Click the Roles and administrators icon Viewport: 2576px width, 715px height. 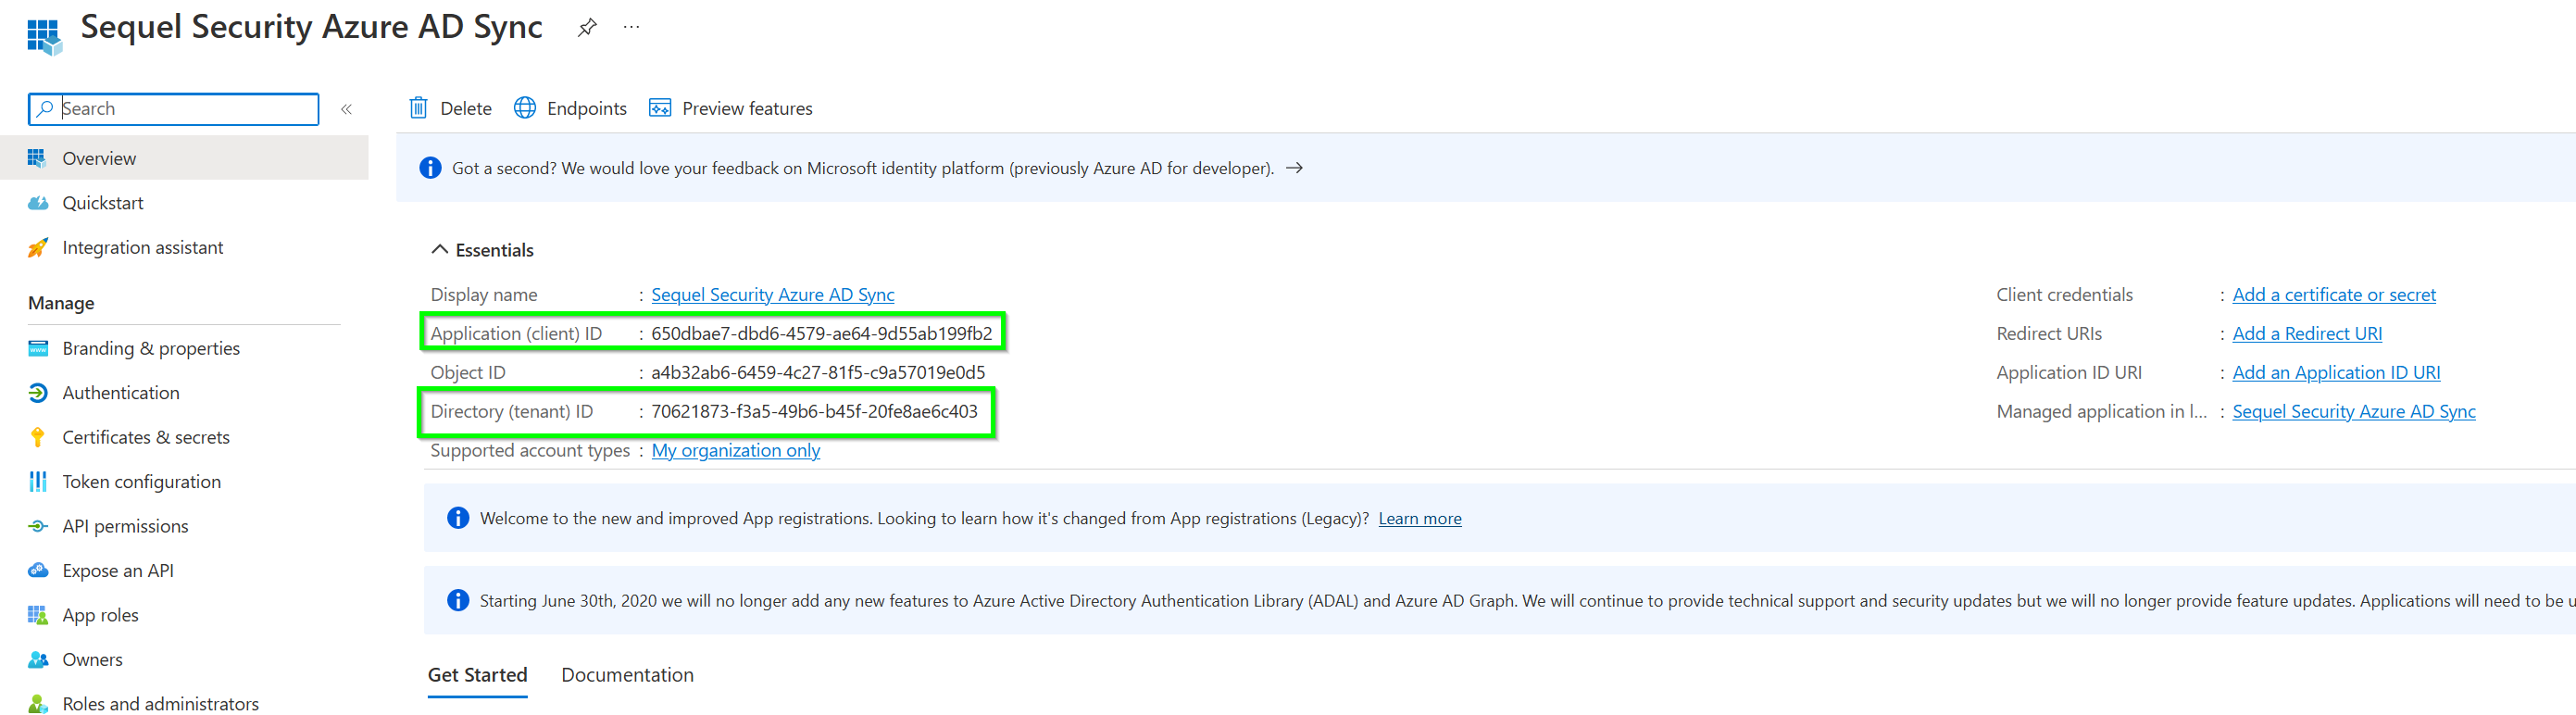point(38,704)
